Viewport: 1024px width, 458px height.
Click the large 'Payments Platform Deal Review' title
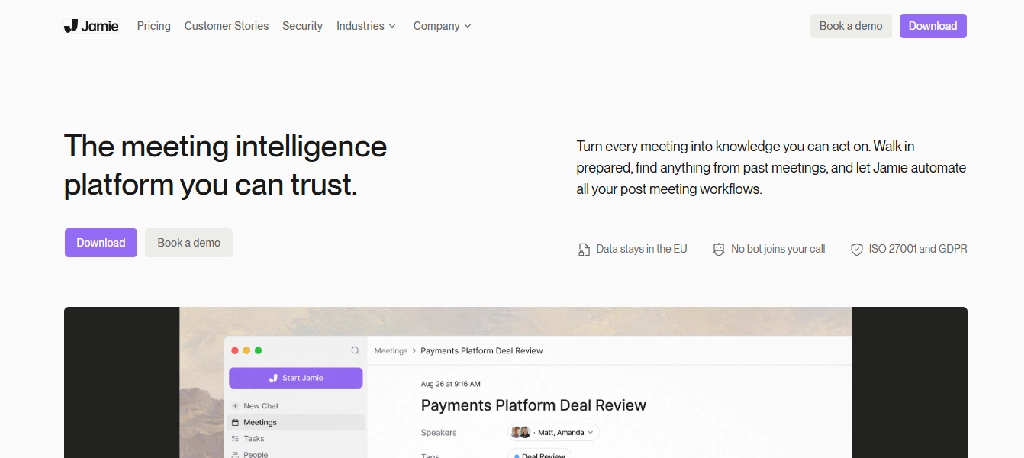(534, 405)
